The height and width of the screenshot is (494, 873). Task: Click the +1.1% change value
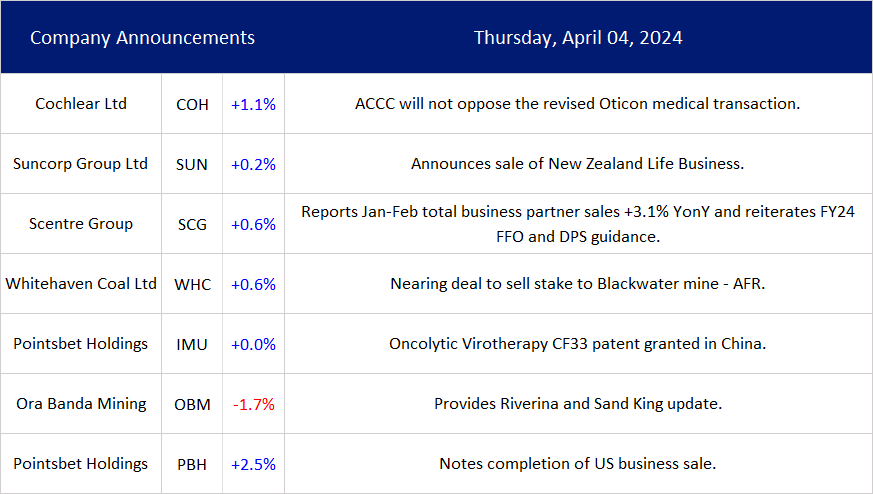pyautogui.click(x=253, y=104)
